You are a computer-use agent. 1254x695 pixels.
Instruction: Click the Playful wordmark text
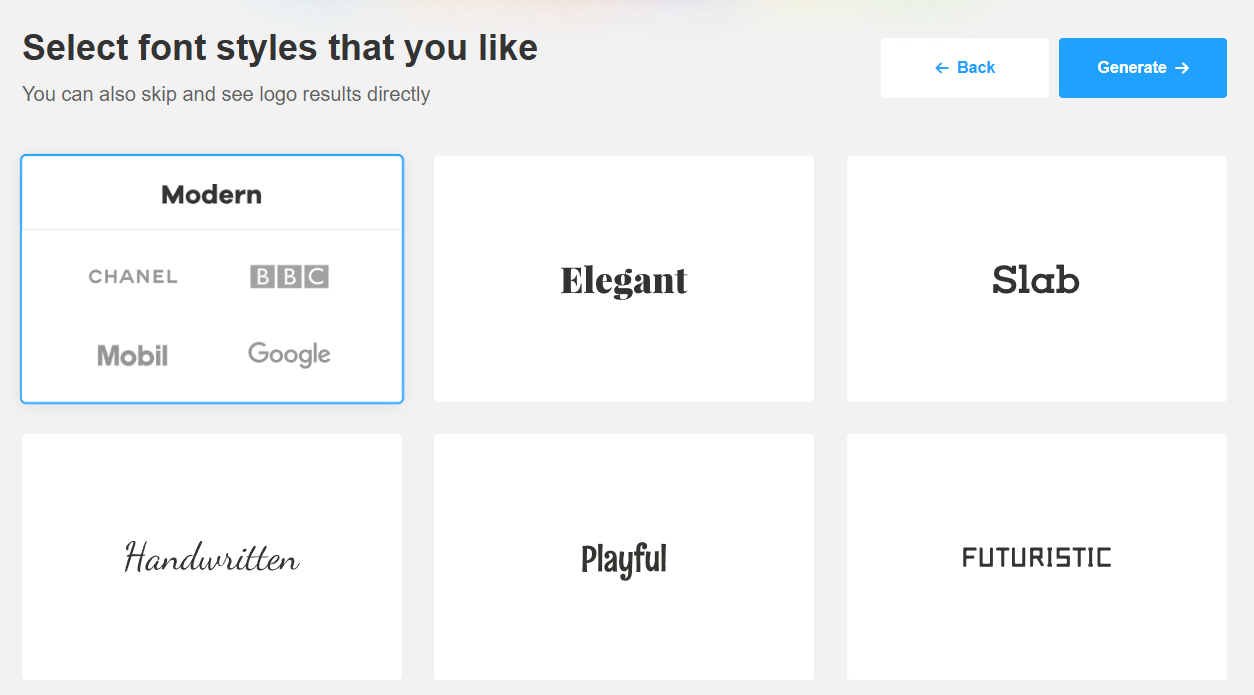click(x=624, y=560)
